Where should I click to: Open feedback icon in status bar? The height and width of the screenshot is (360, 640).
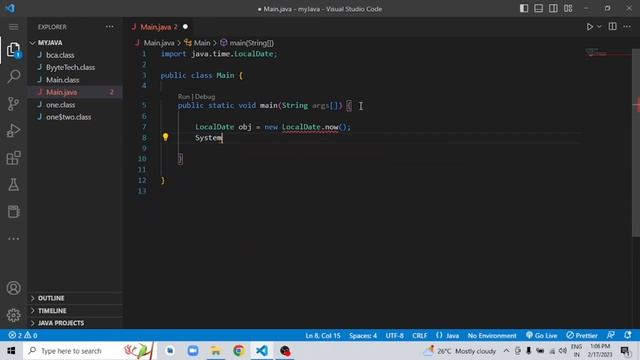611,335
